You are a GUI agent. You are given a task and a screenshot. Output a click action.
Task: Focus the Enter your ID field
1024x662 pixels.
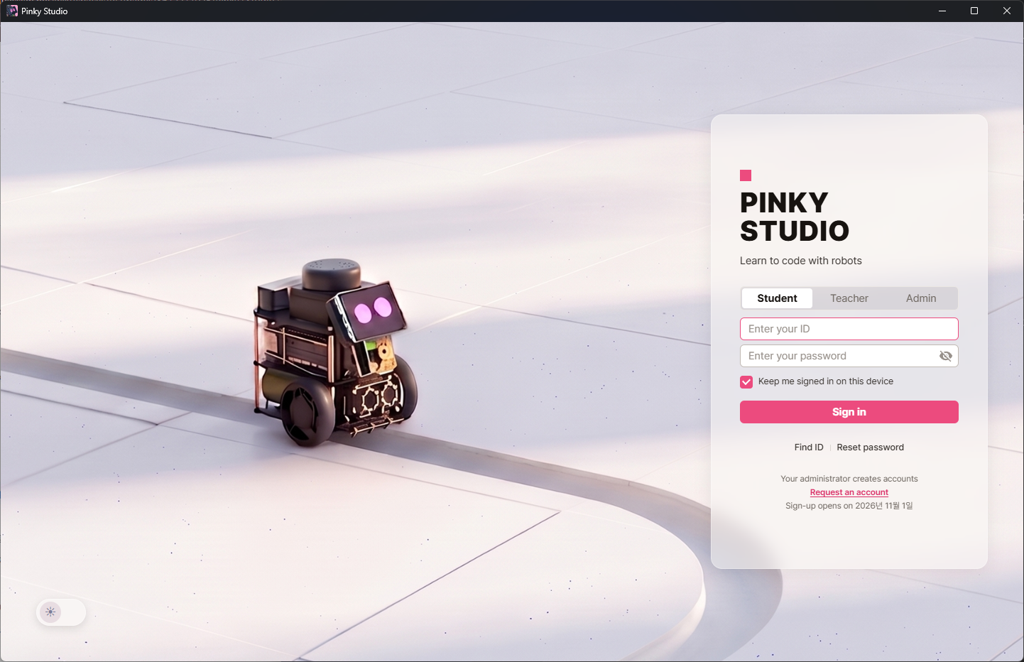[x=849, y=329]
